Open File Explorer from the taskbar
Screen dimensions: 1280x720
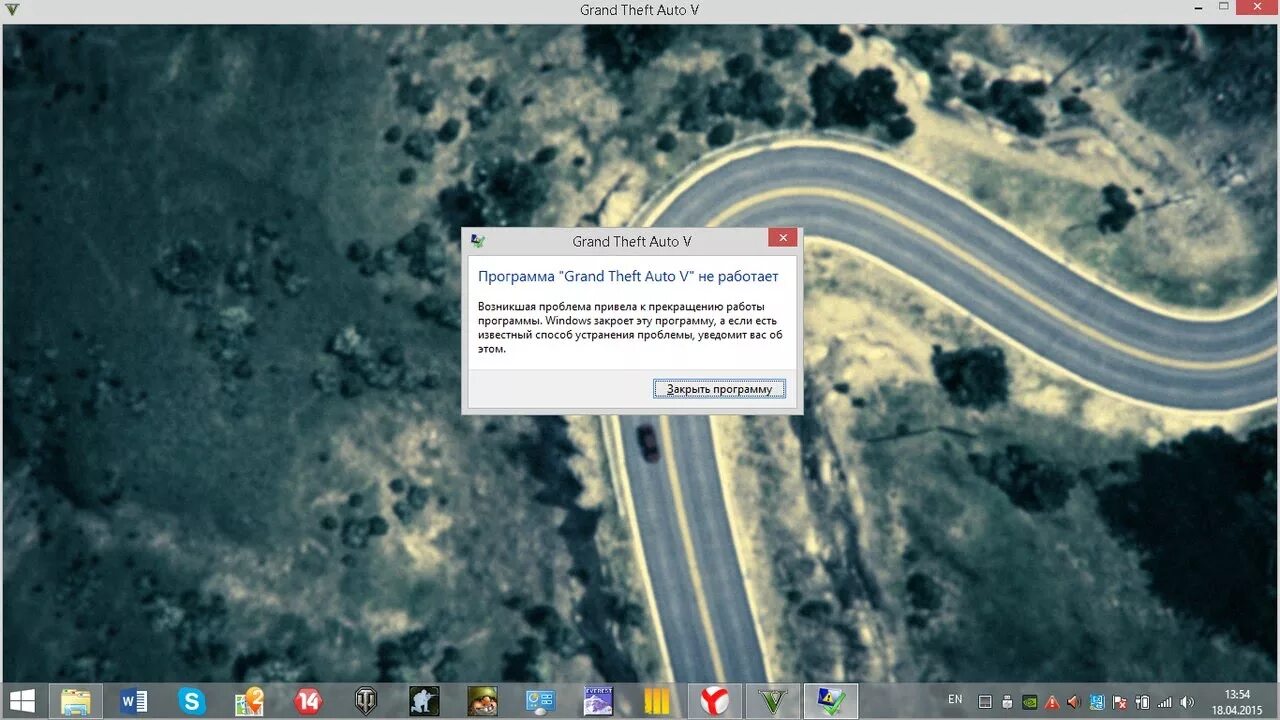coord(76,702)
